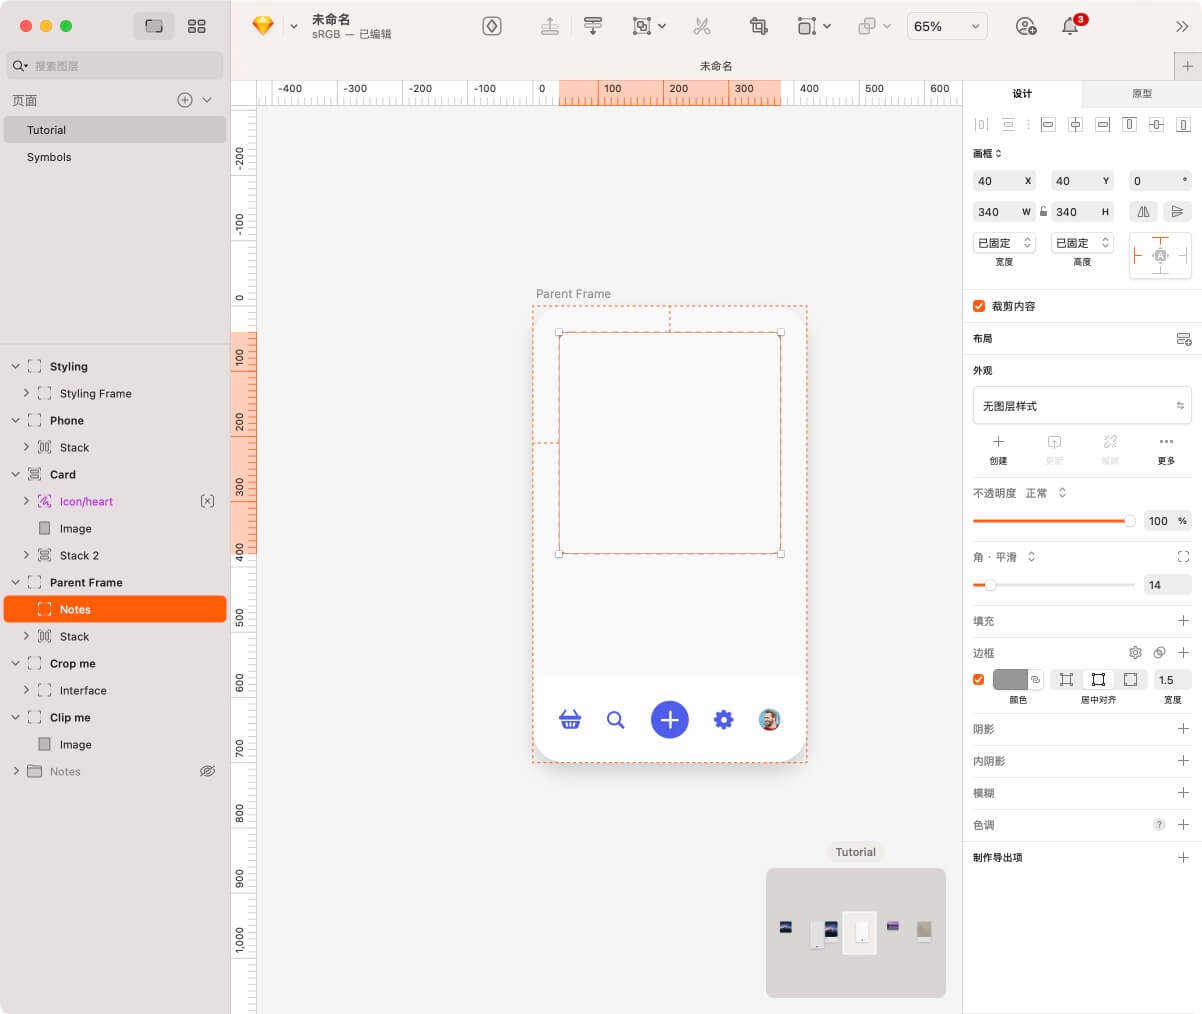
Task: Expand the Icon/heart layer
Action: click(26, 501)
